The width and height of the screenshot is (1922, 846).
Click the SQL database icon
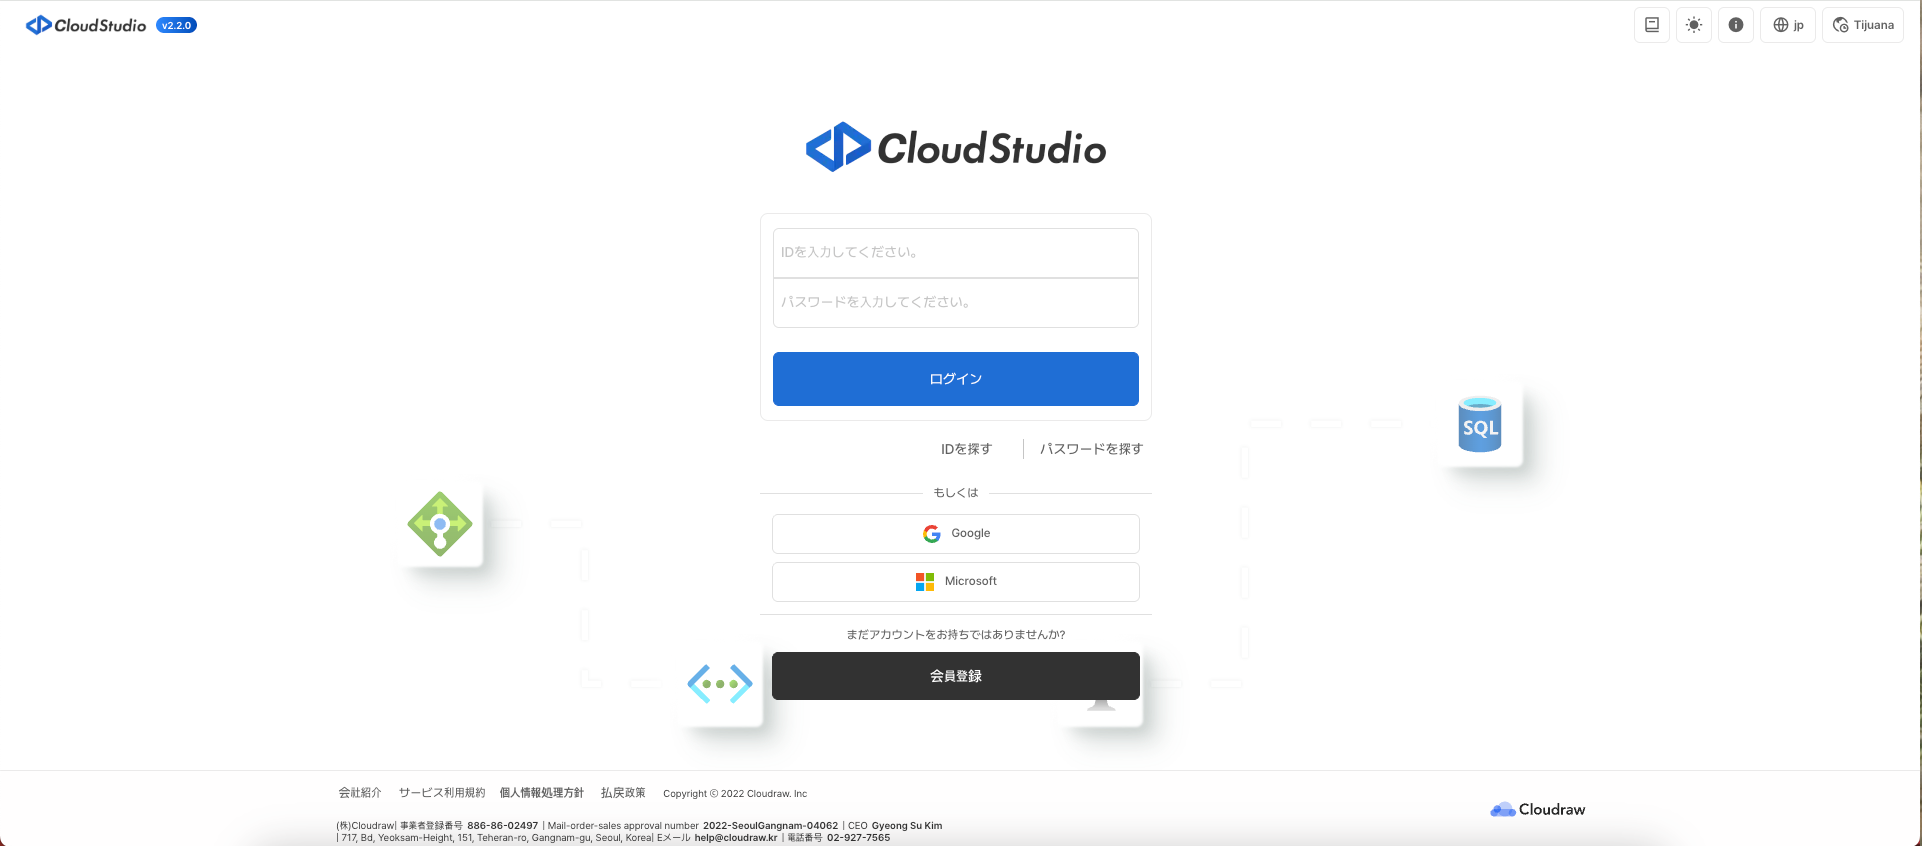tap(1479, 426)
